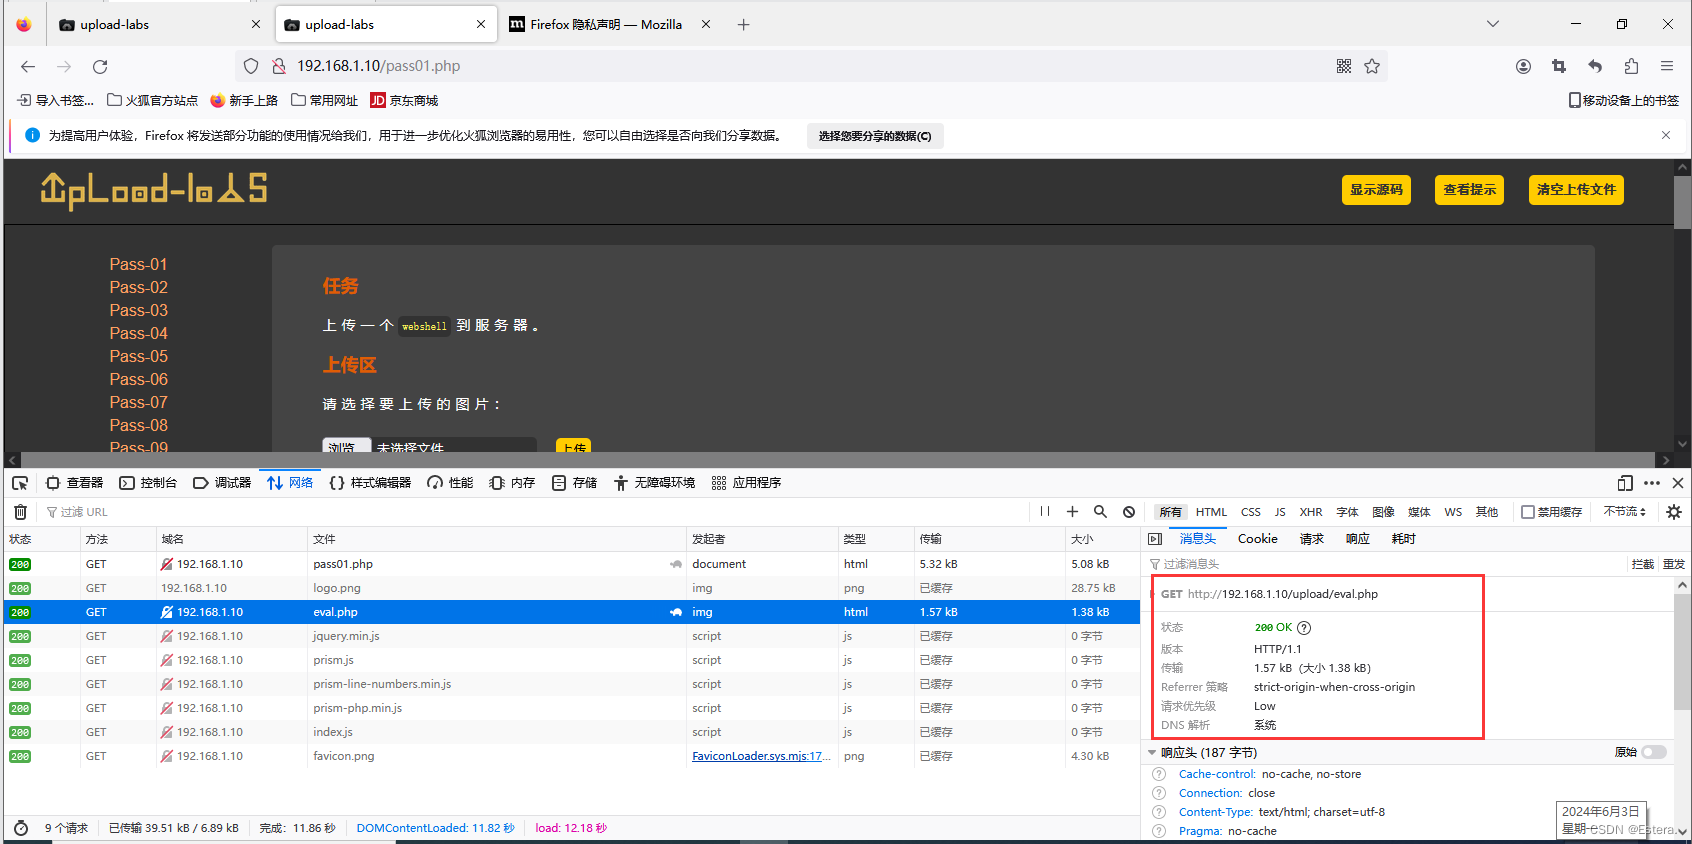Viewport: 1692px width, 844px height.
Task: Open a new browser tab
Action: tap(743, 24)
